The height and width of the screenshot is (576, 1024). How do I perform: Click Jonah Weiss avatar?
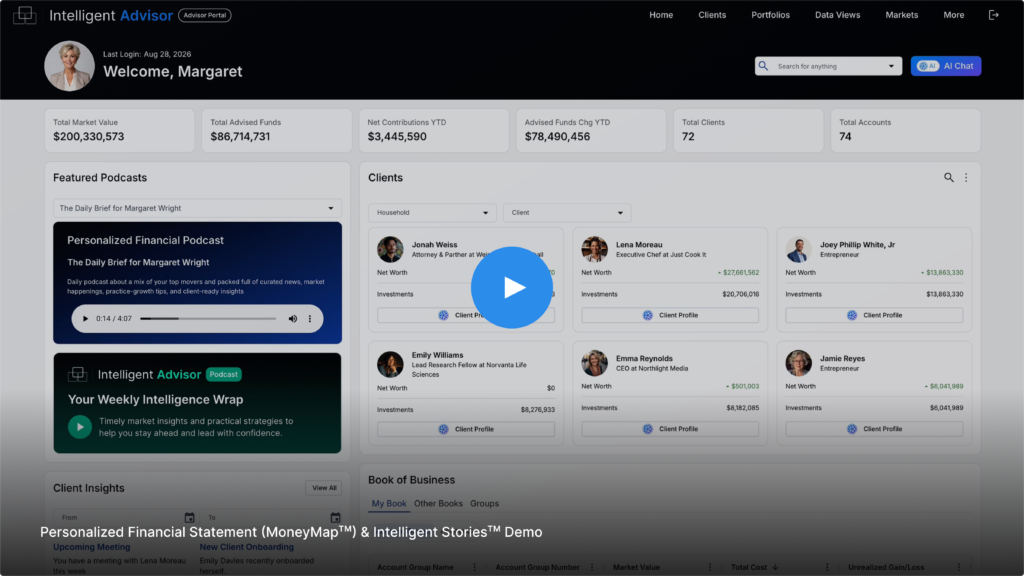click(390, 249)
